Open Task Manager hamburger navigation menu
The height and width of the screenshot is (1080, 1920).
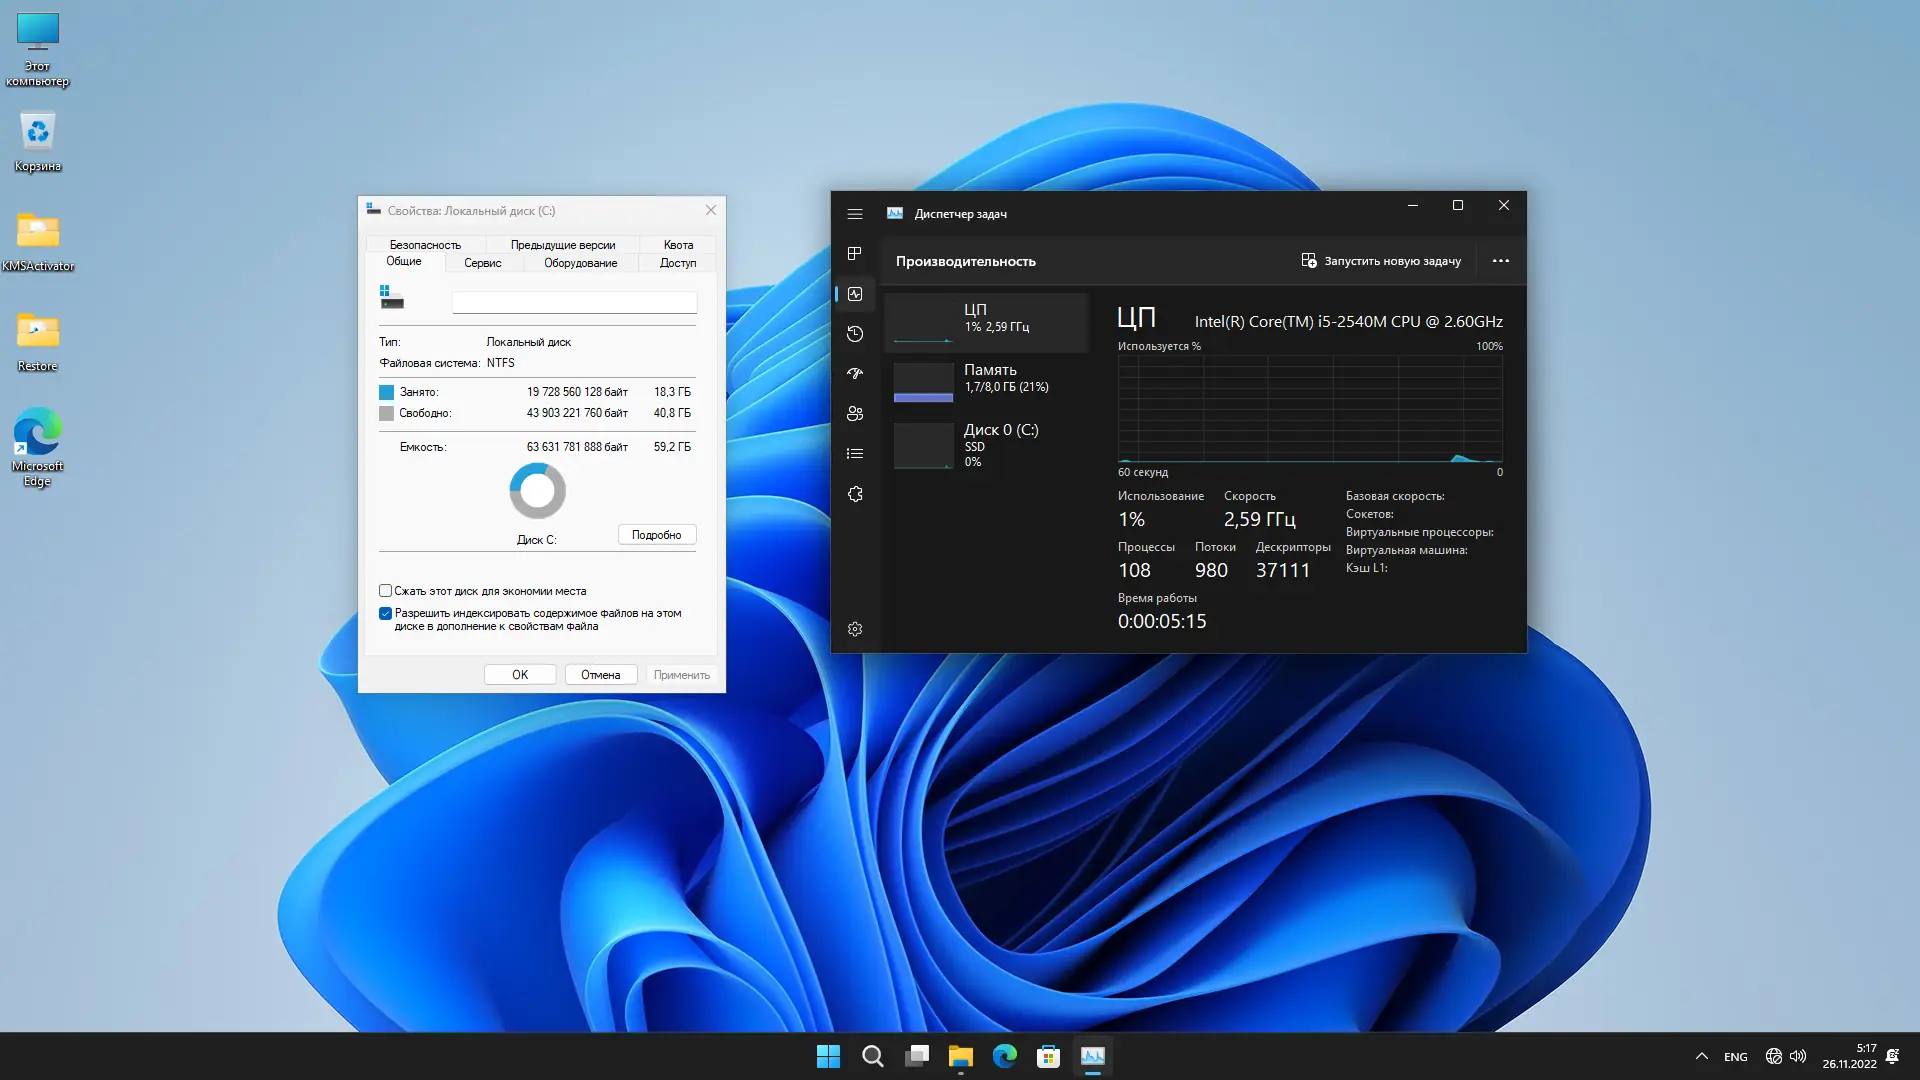pos(854,214)
